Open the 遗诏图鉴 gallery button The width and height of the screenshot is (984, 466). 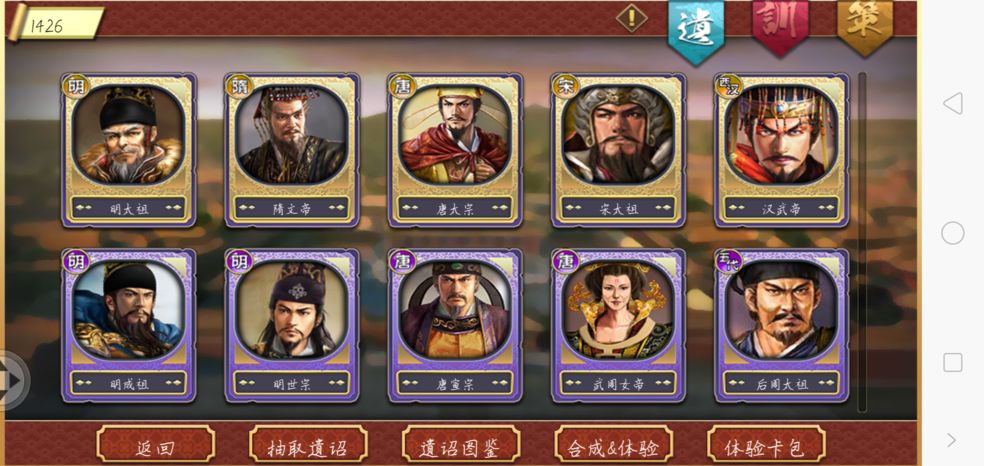pos(461,444)
